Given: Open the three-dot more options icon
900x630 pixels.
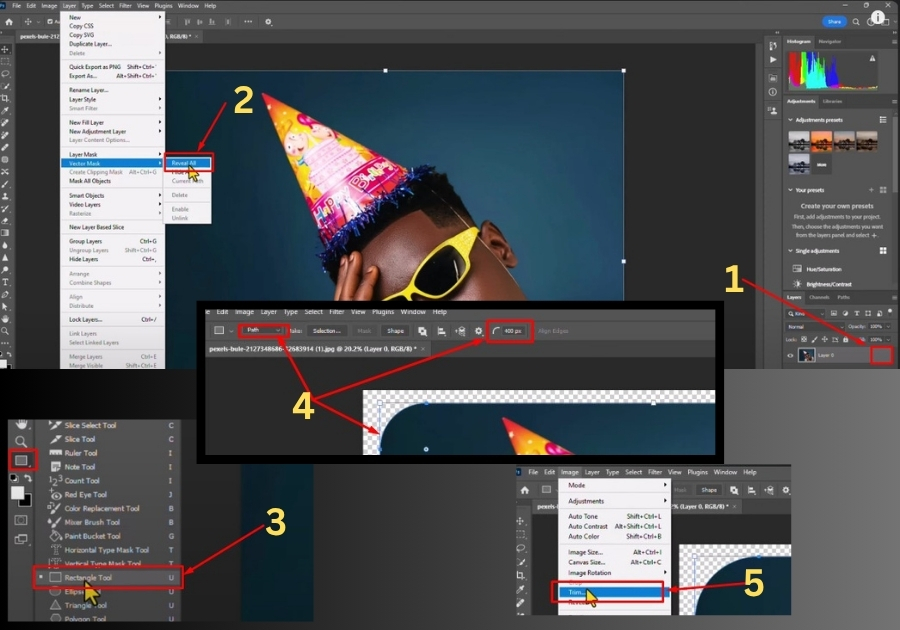Looking at the screenshot, I should [x=248, y=22].
